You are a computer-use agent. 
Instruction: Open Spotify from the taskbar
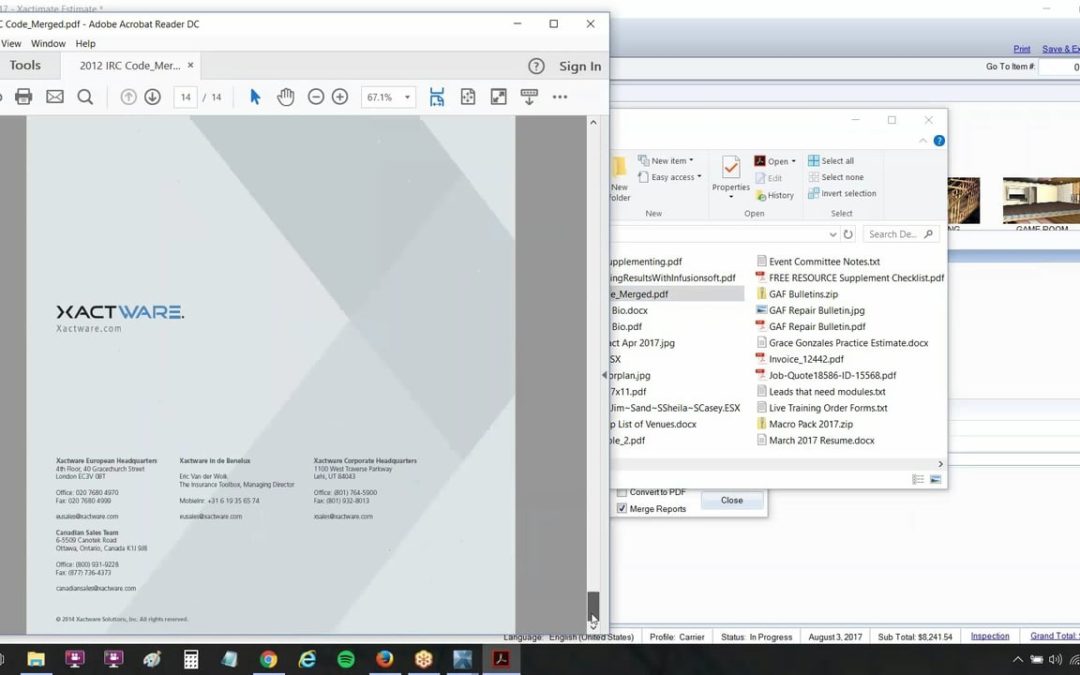pos(346,659)
